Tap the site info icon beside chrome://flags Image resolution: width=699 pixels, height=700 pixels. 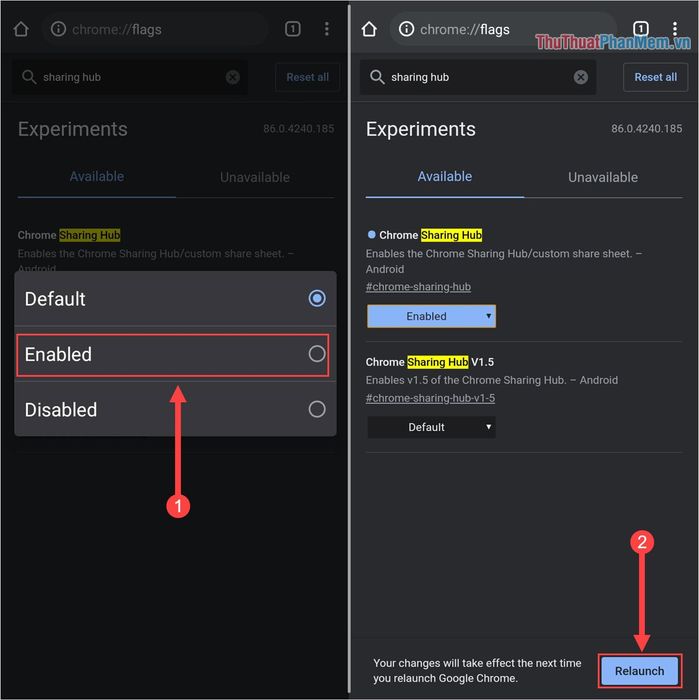point(406,29)
